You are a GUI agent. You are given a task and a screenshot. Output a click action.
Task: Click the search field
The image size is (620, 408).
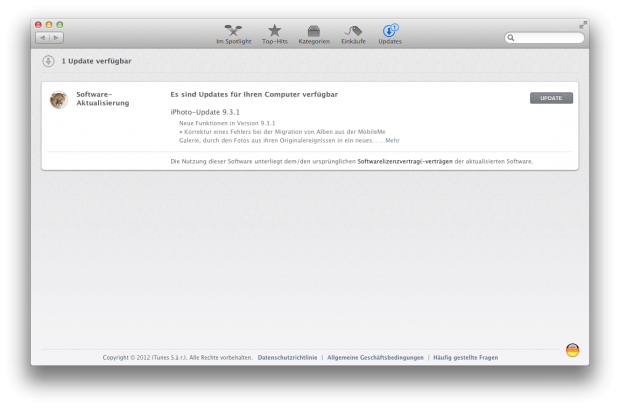[544, 38]
